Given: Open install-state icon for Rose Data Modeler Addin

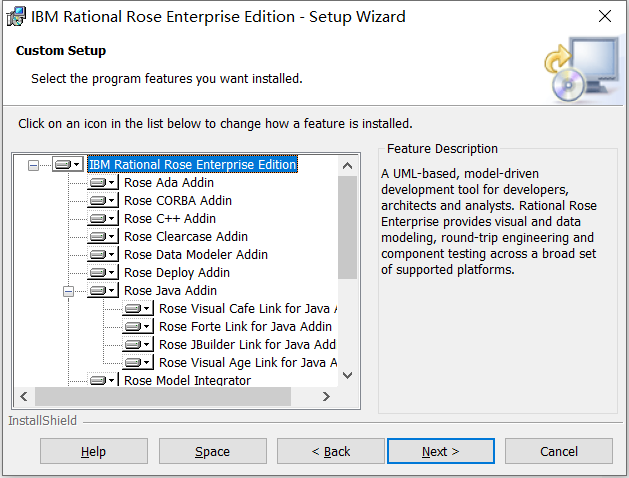Looking at the screenshot, I should coord(103,255).
